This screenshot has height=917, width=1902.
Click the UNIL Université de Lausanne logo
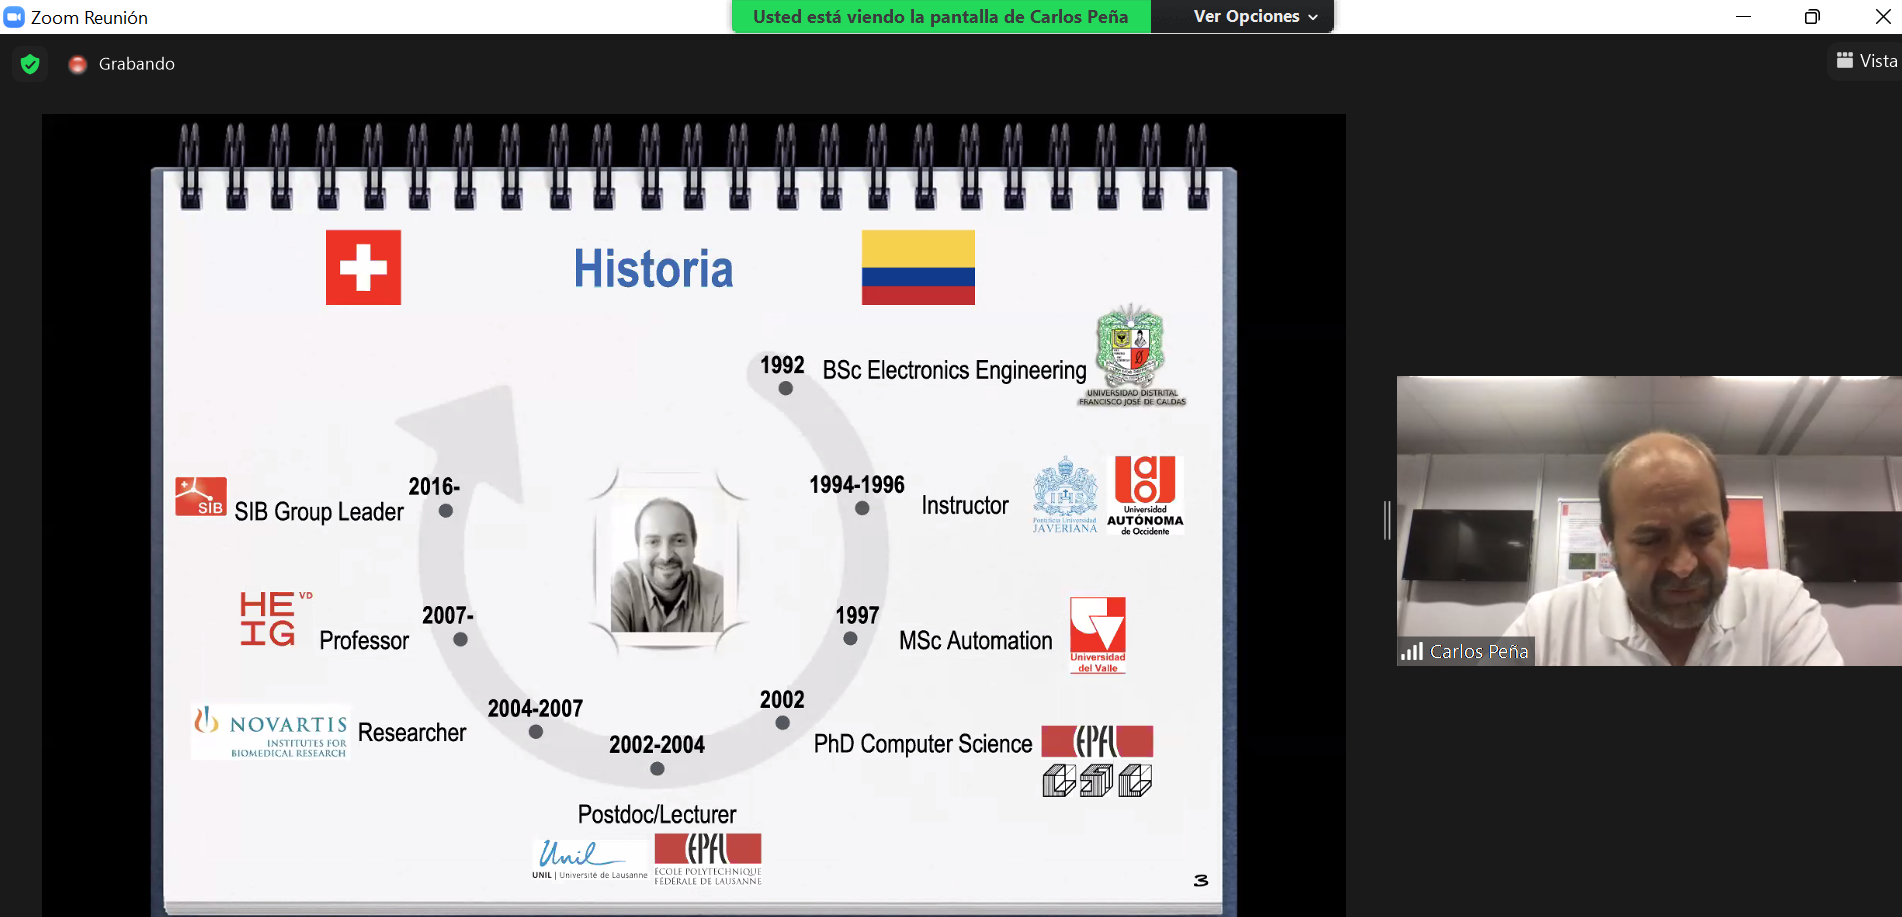590,860
